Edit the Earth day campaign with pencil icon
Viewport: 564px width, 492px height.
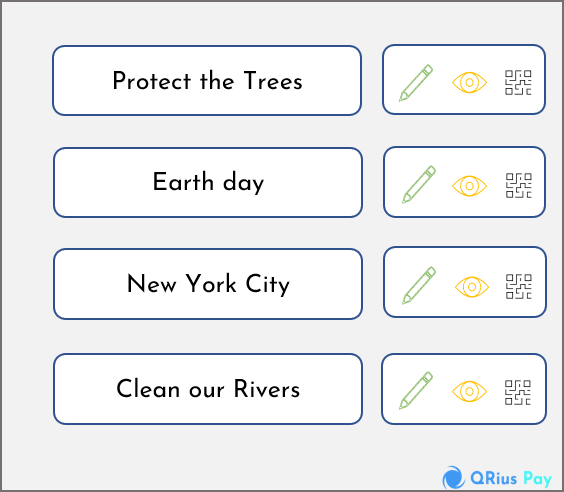click(419, 184)
